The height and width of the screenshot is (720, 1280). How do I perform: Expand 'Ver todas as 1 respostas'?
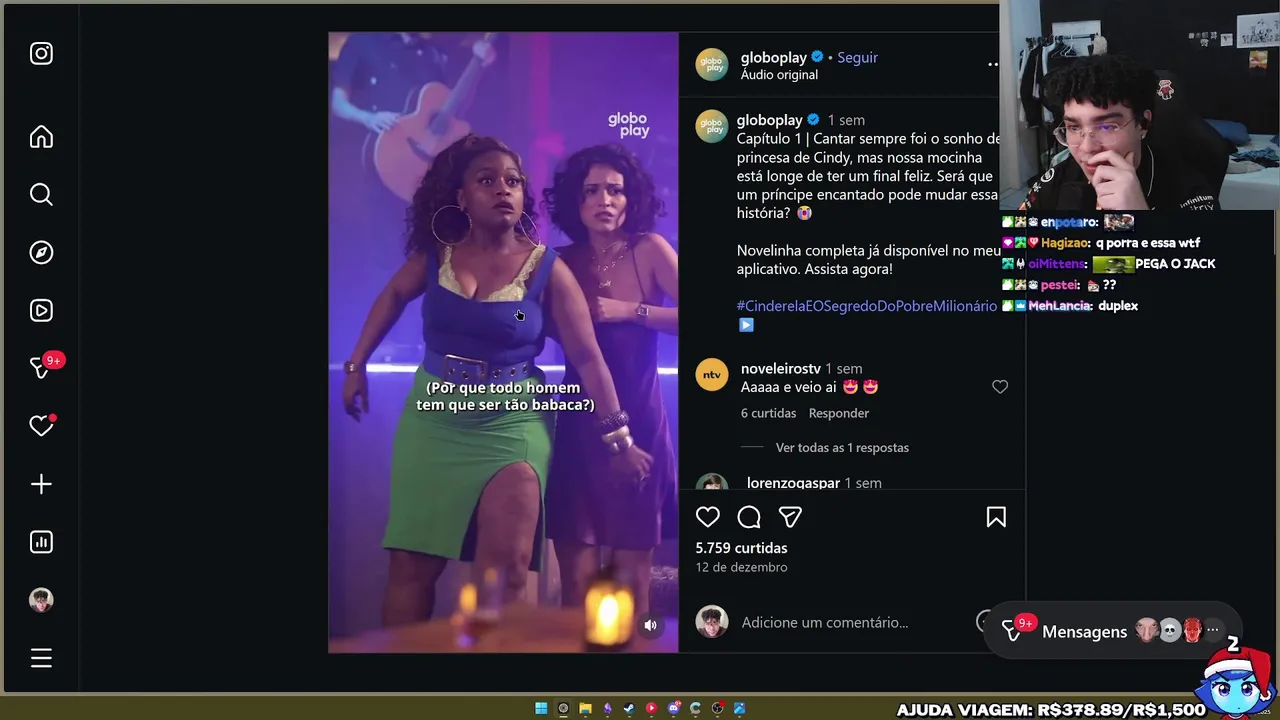coord(842,448)
